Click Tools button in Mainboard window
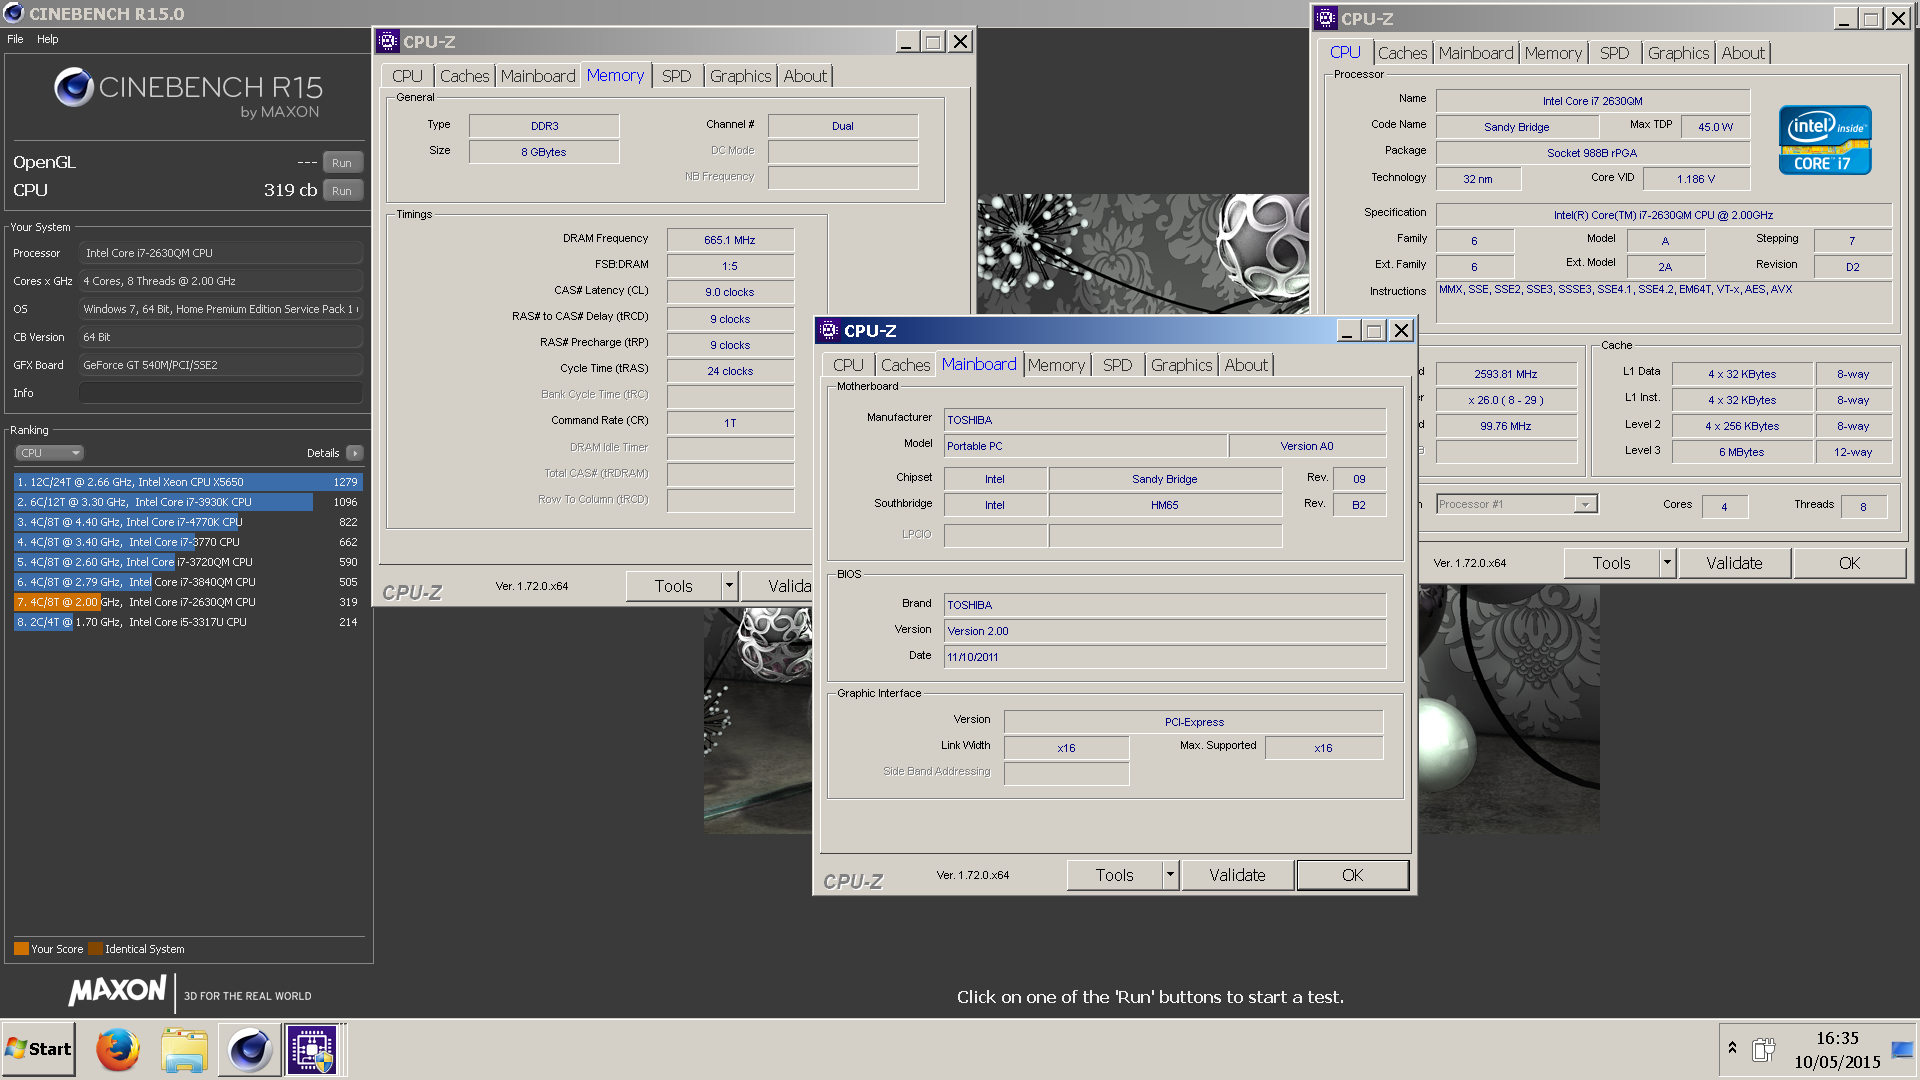The height and width of the screenshot is (1080, 1920). pyautogui.click(x=1114, y=875)
